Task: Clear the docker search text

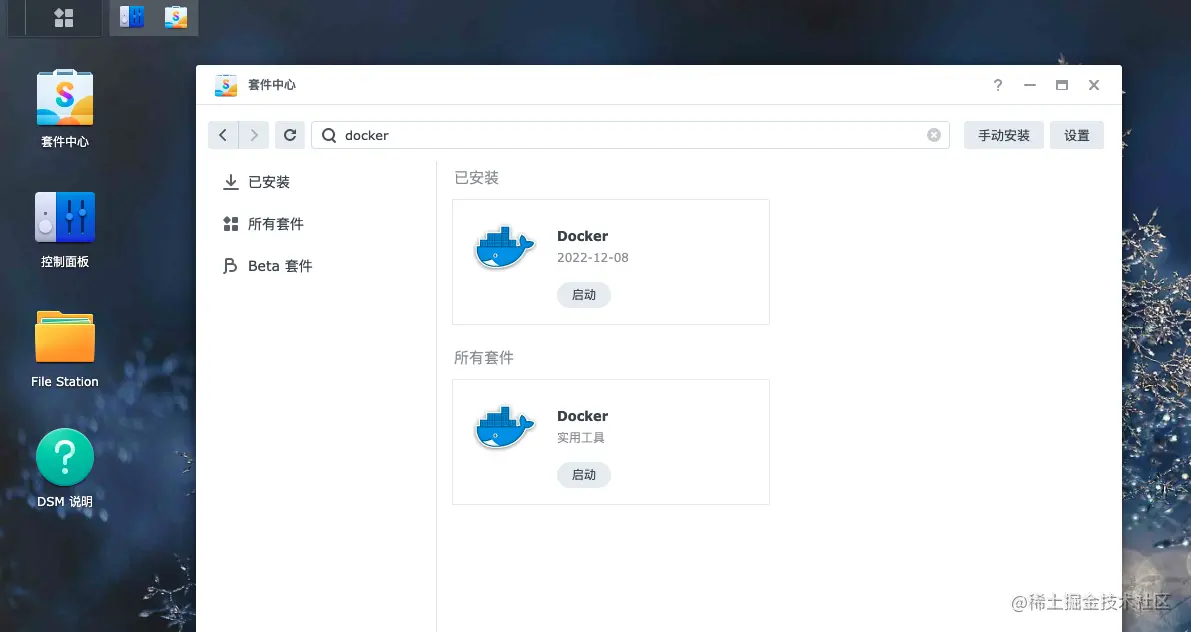Action: pyautogui.click(x=934, y=135)
